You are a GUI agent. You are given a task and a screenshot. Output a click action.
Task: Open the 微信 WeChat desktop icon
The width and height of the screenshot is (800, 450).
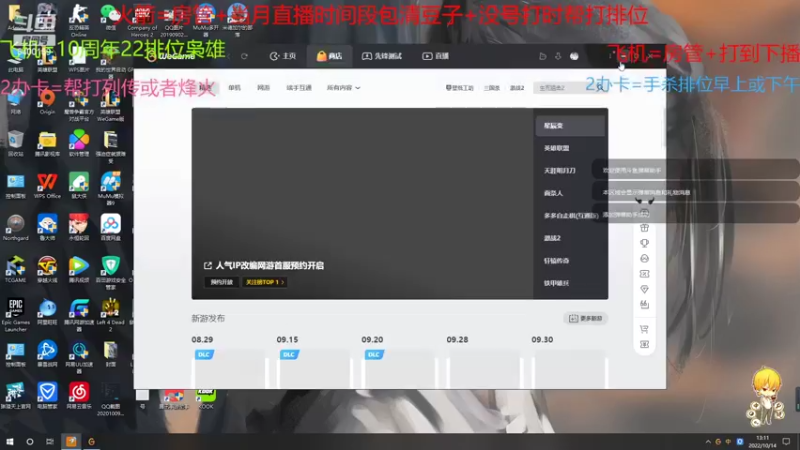pyautogui.click(x=110, y=17)
